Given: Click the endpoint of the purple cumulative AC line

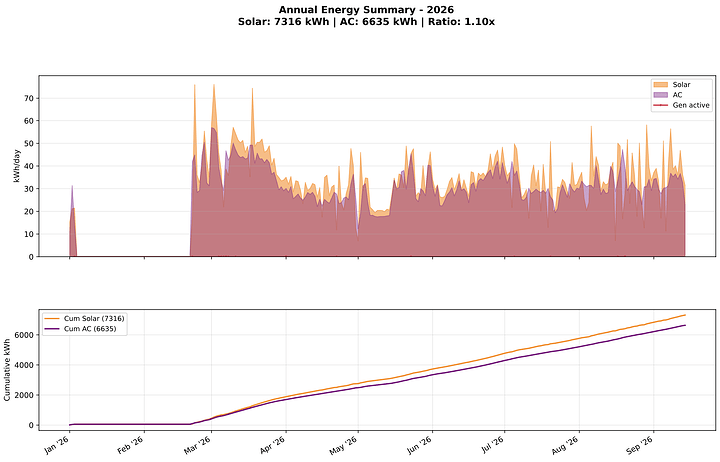Looking at the screenshot, I should click(685, 325).
